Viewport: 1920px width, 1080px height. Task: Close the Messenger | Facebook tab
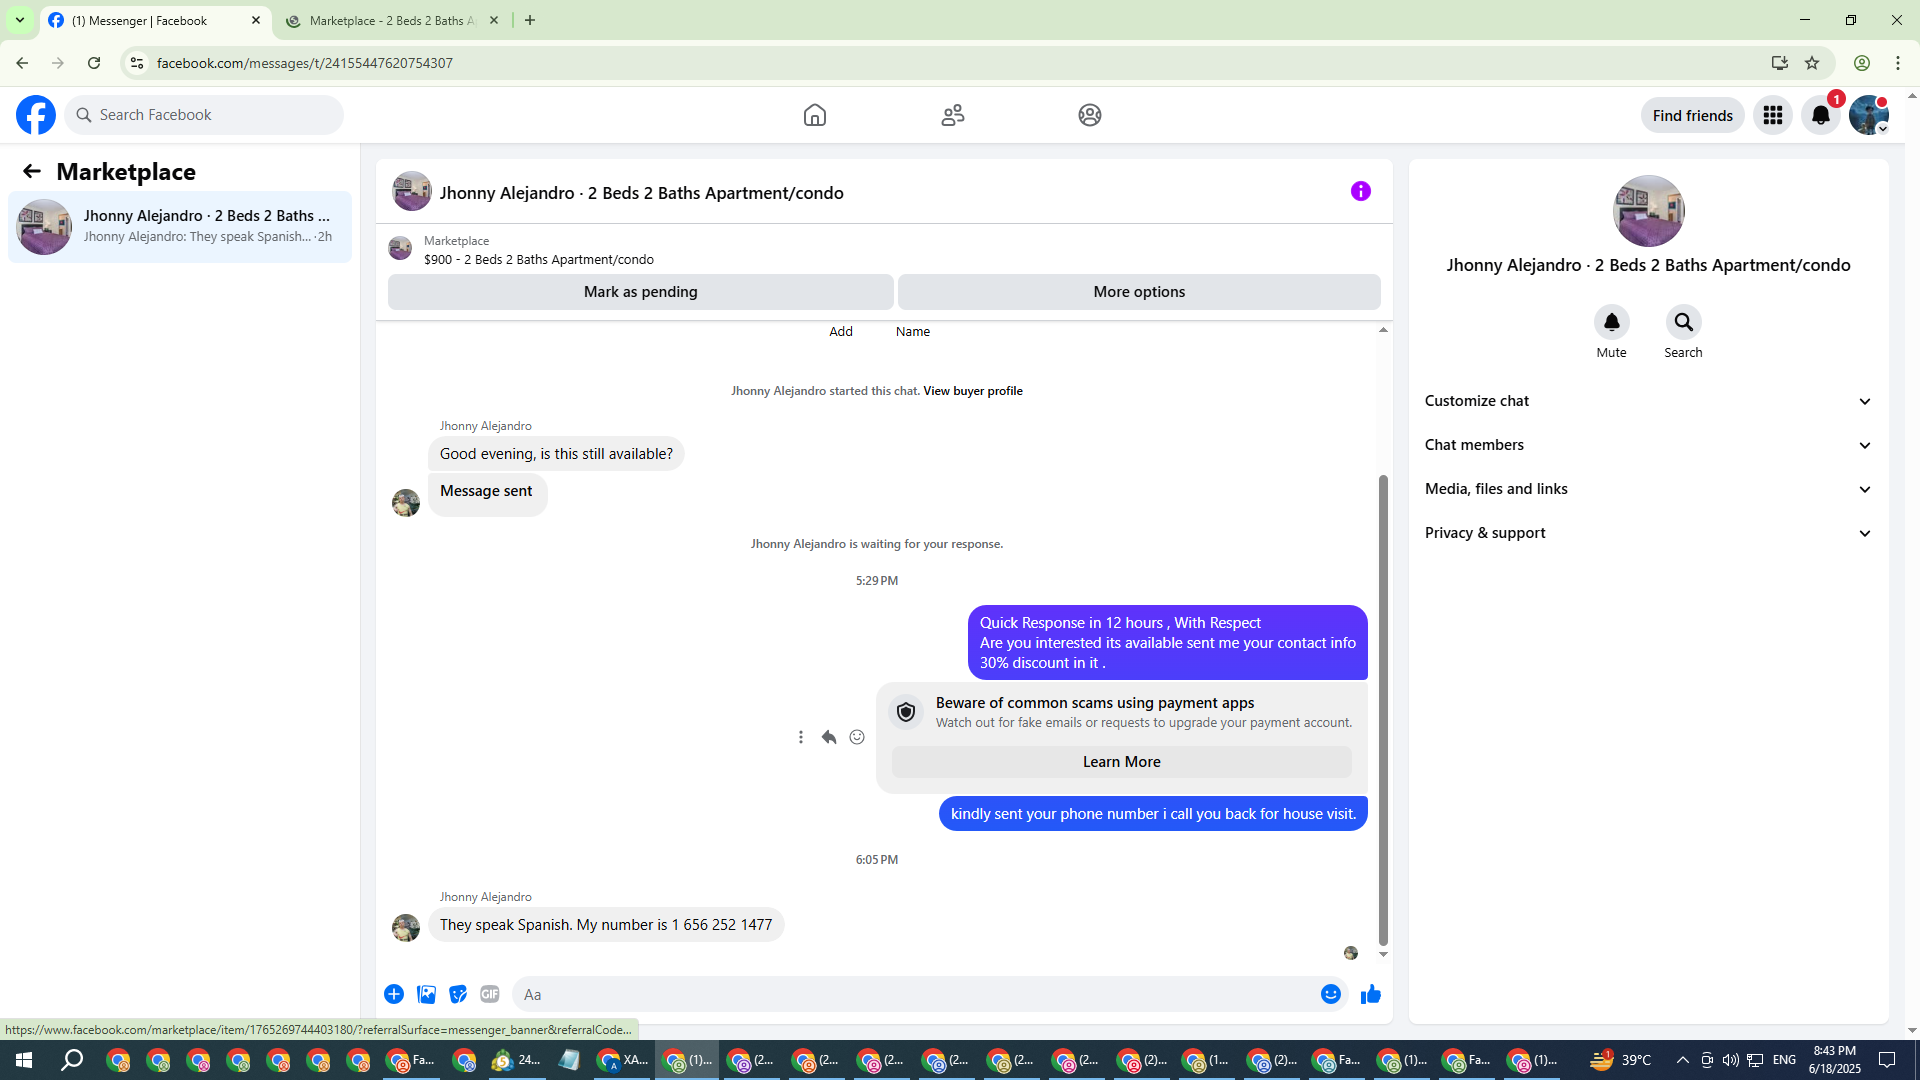point(256,20)
